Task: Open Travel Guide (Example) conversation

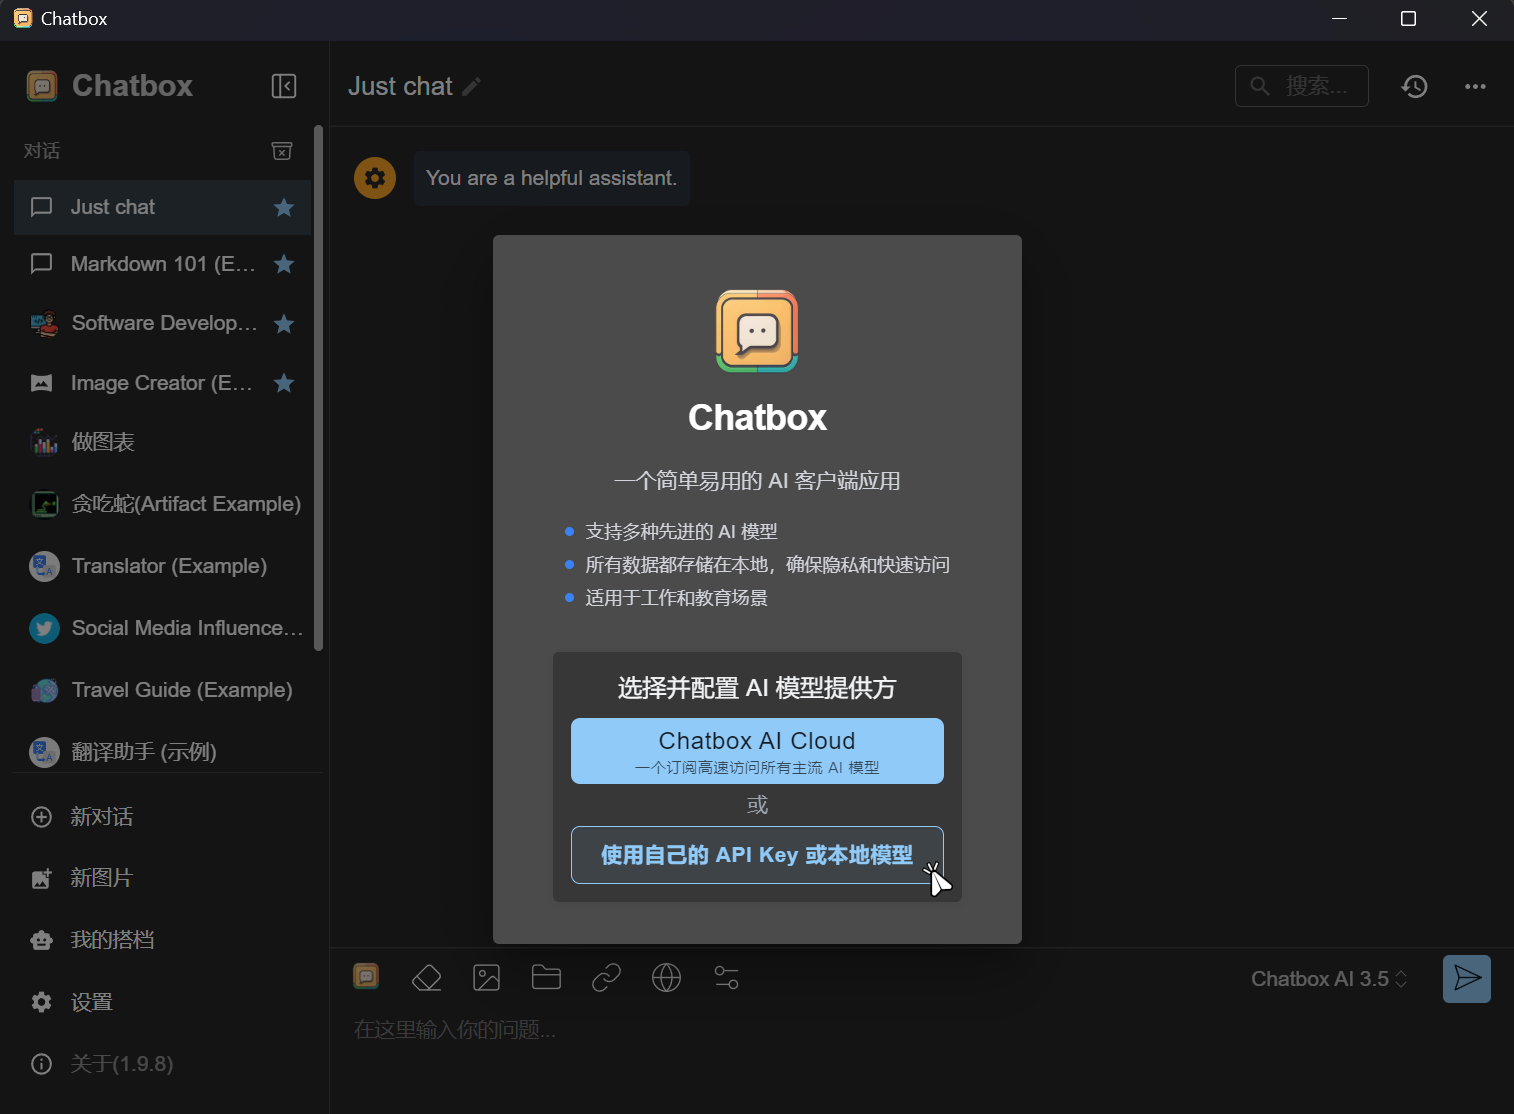Action: (x=162, y=690)
